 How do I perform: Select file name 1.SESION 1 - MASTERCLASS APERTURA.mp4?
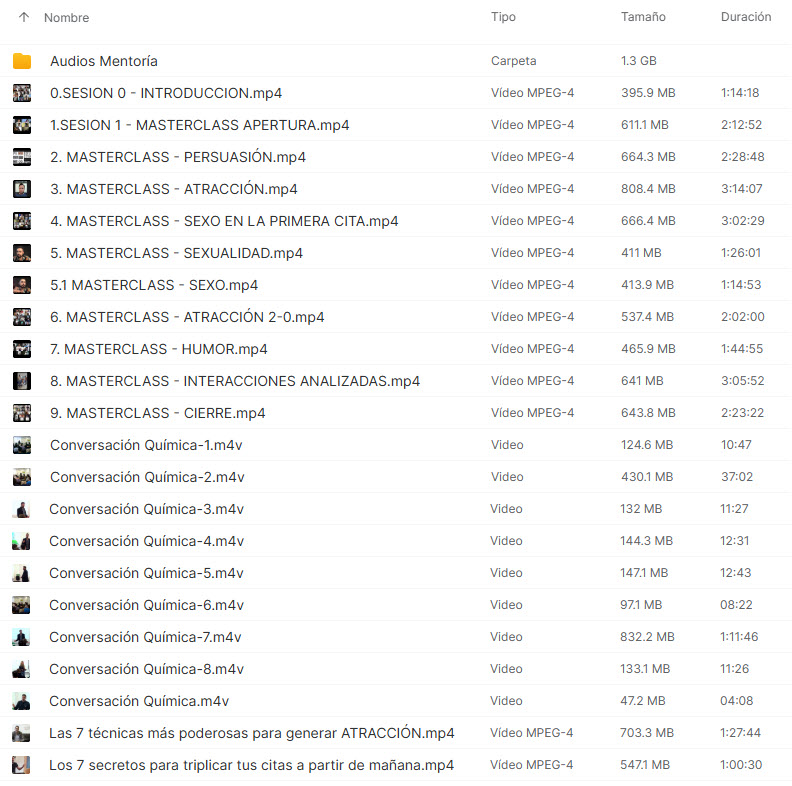(x=200, y=125)
